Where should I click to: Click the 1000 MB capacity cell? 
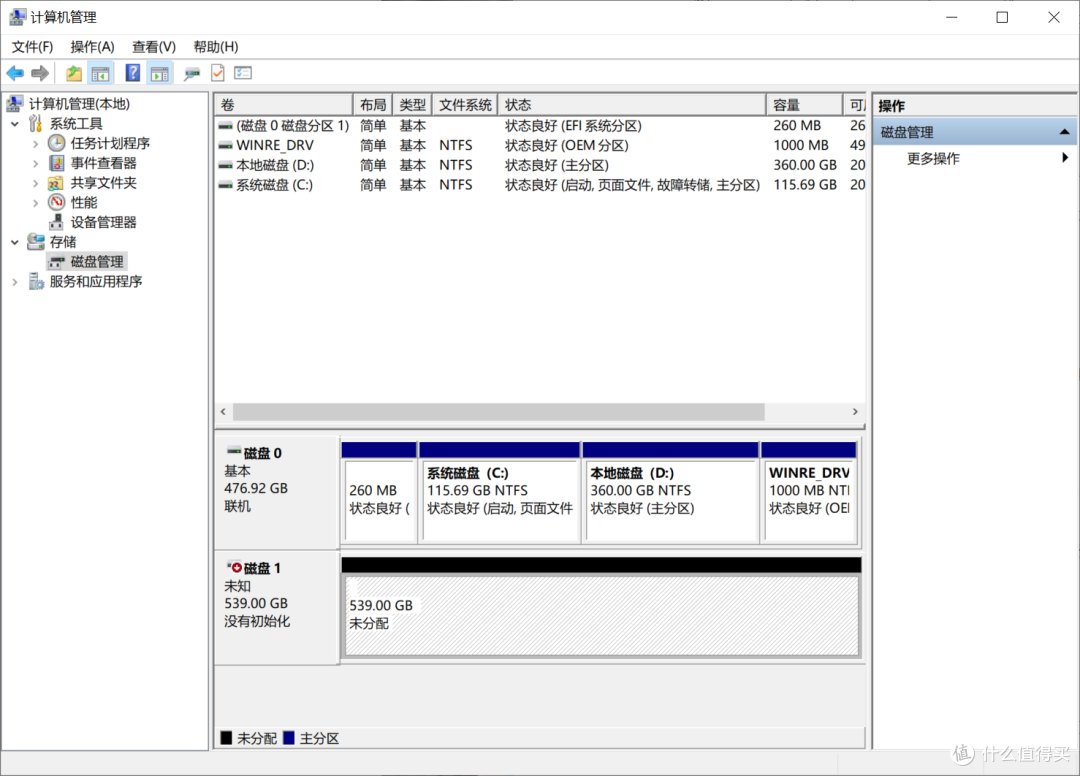click(801, 145)
